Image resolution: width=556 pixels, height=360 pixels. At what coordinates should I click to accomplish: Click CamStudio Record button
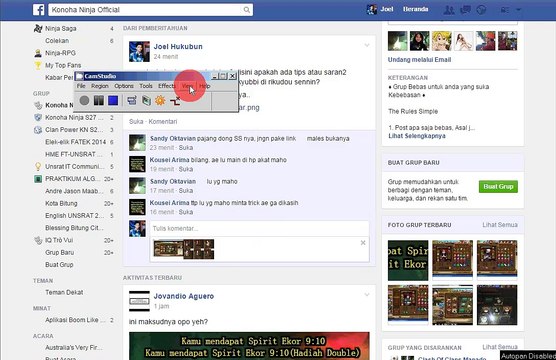coord(84,100)
